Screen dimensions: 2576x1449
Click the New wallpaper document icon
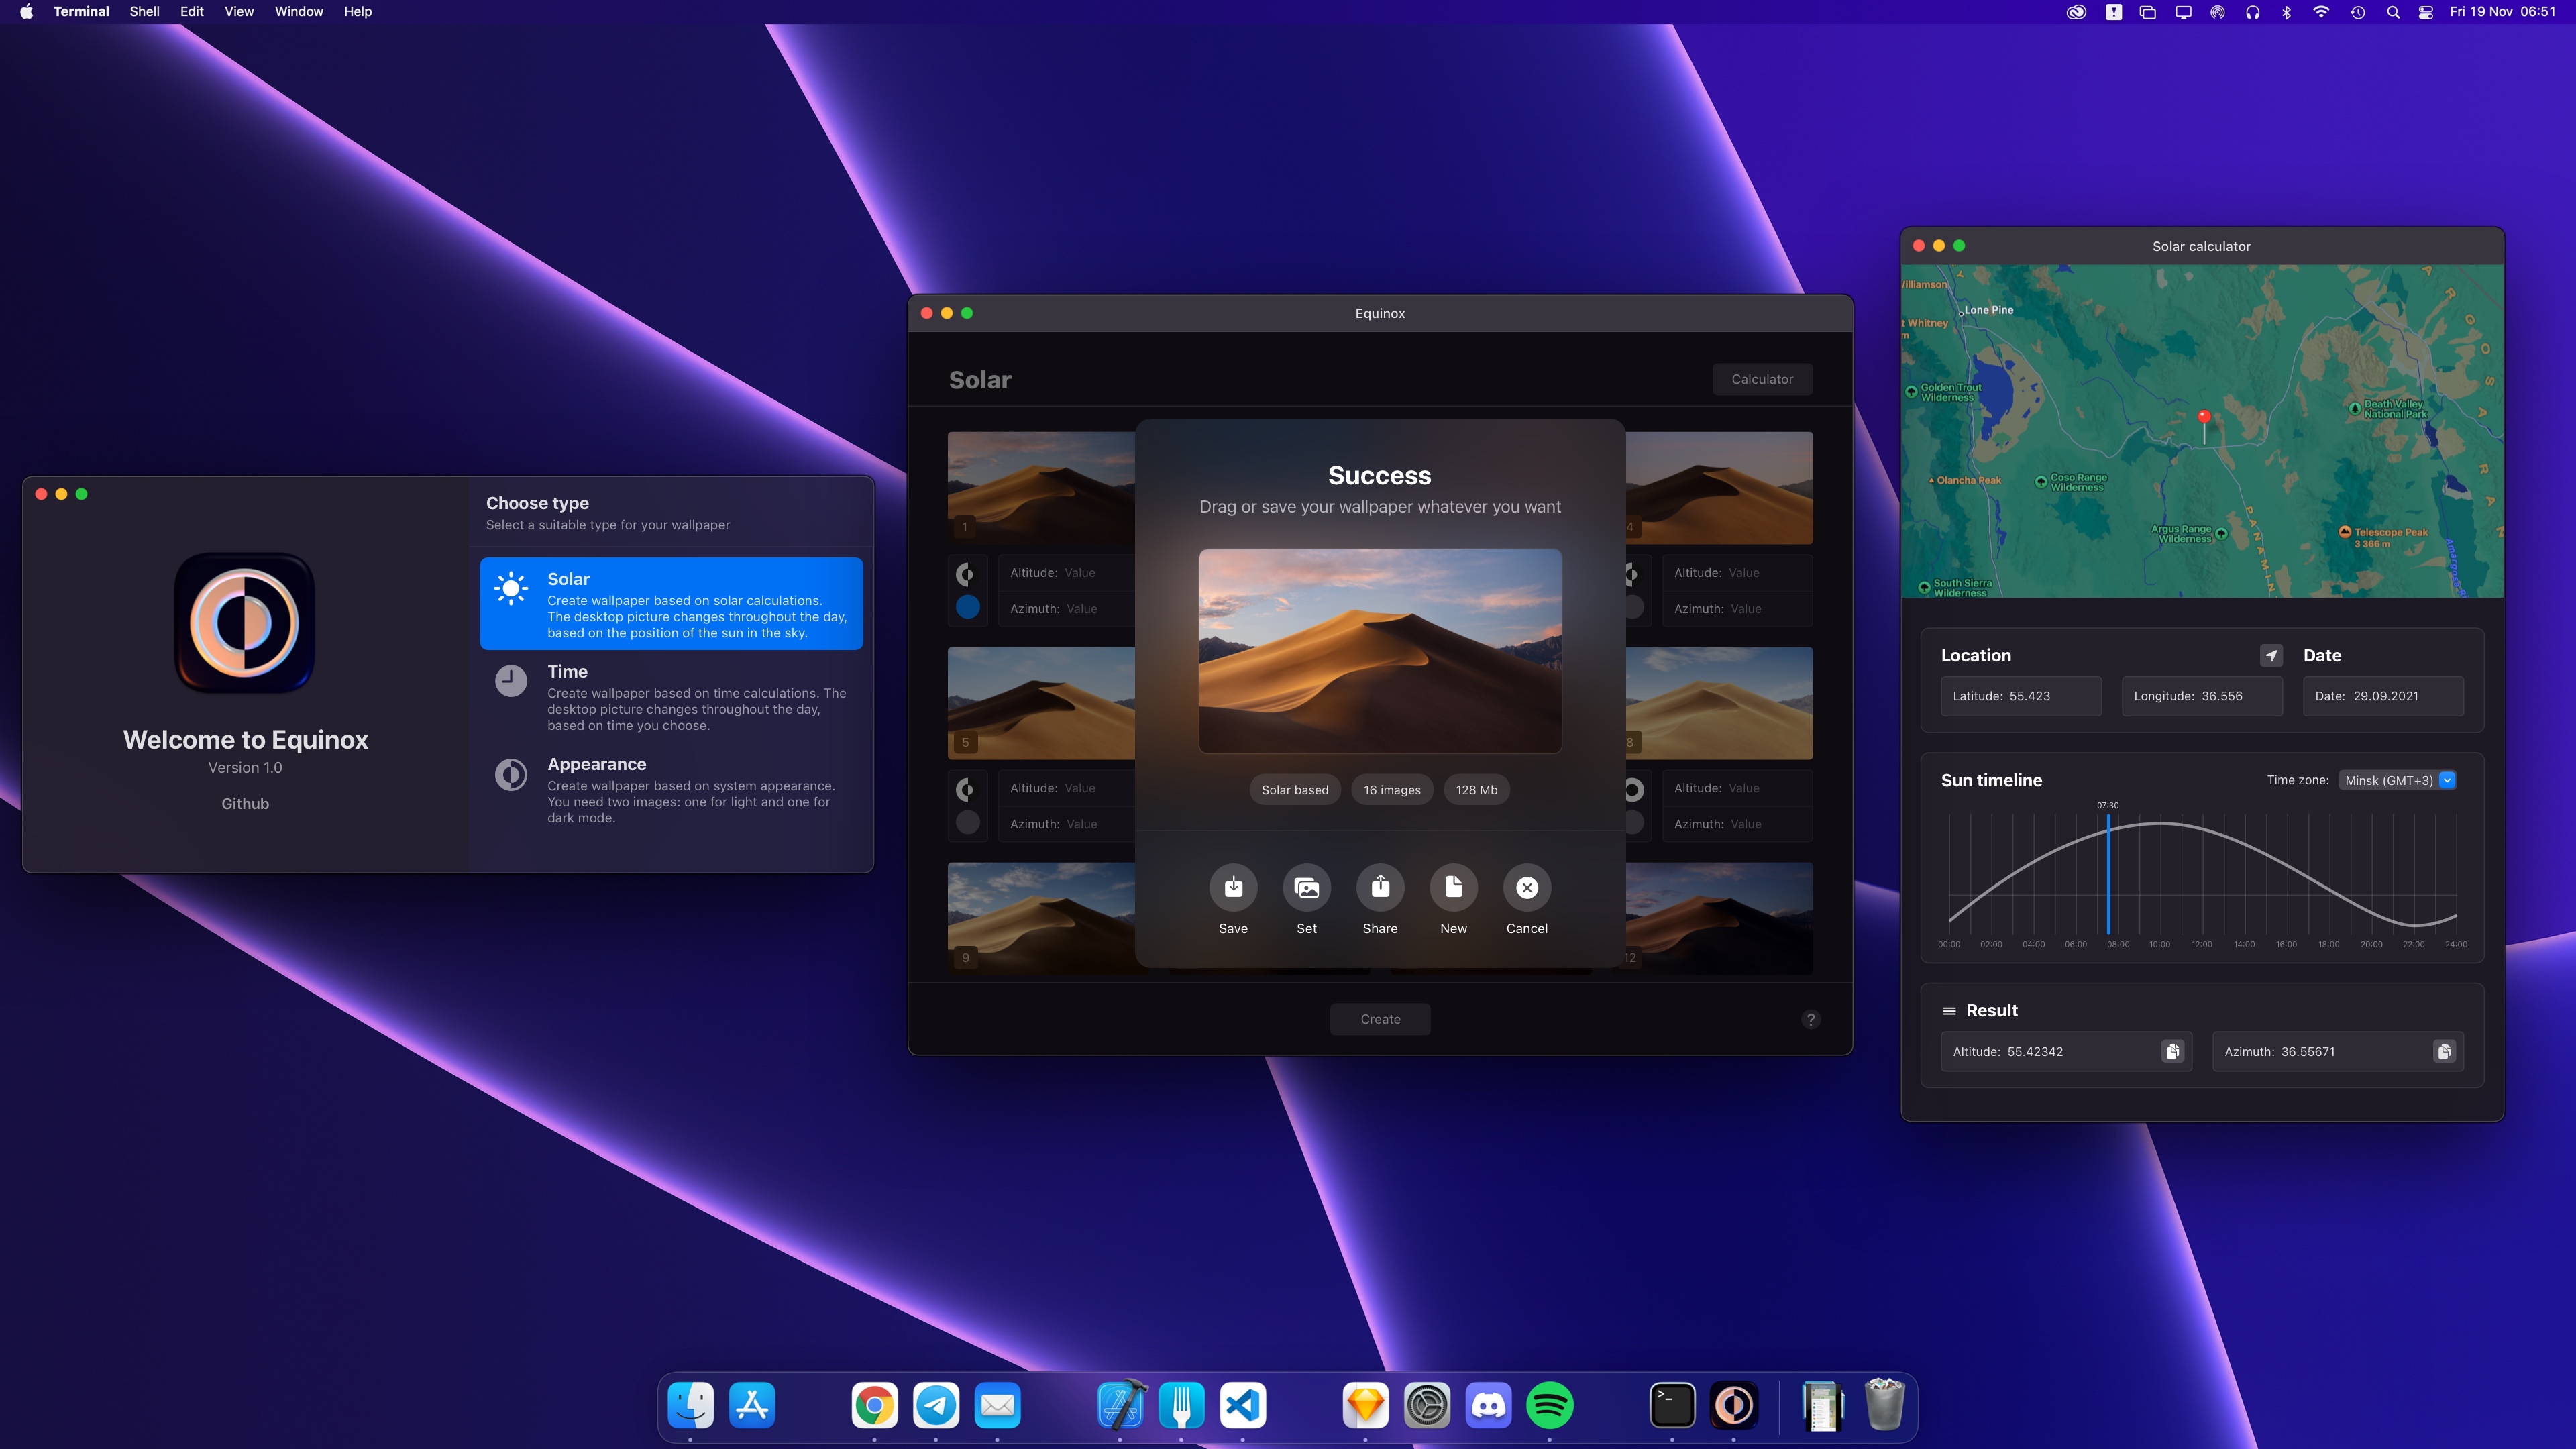pos(1453,887)
